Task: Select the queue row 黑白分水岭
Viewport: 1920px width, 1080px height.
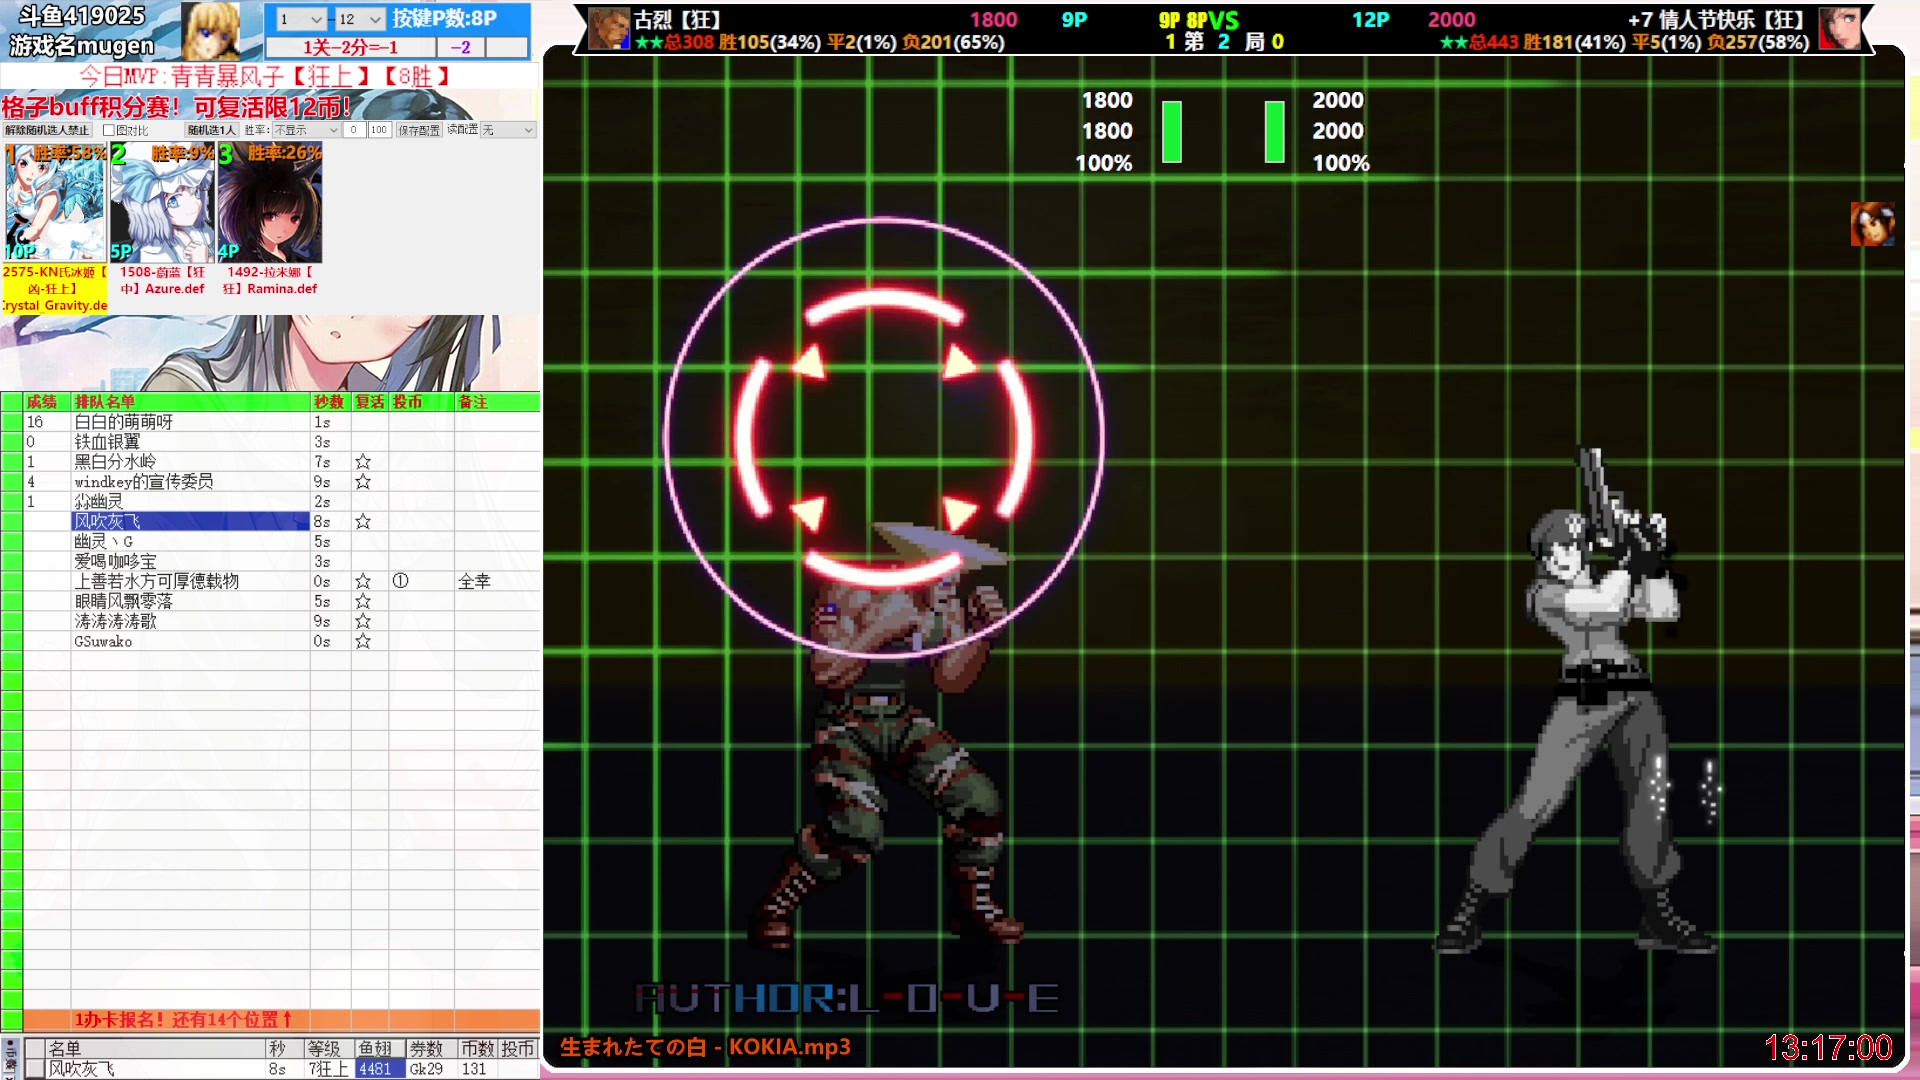Action: click(x=270, y=462)
